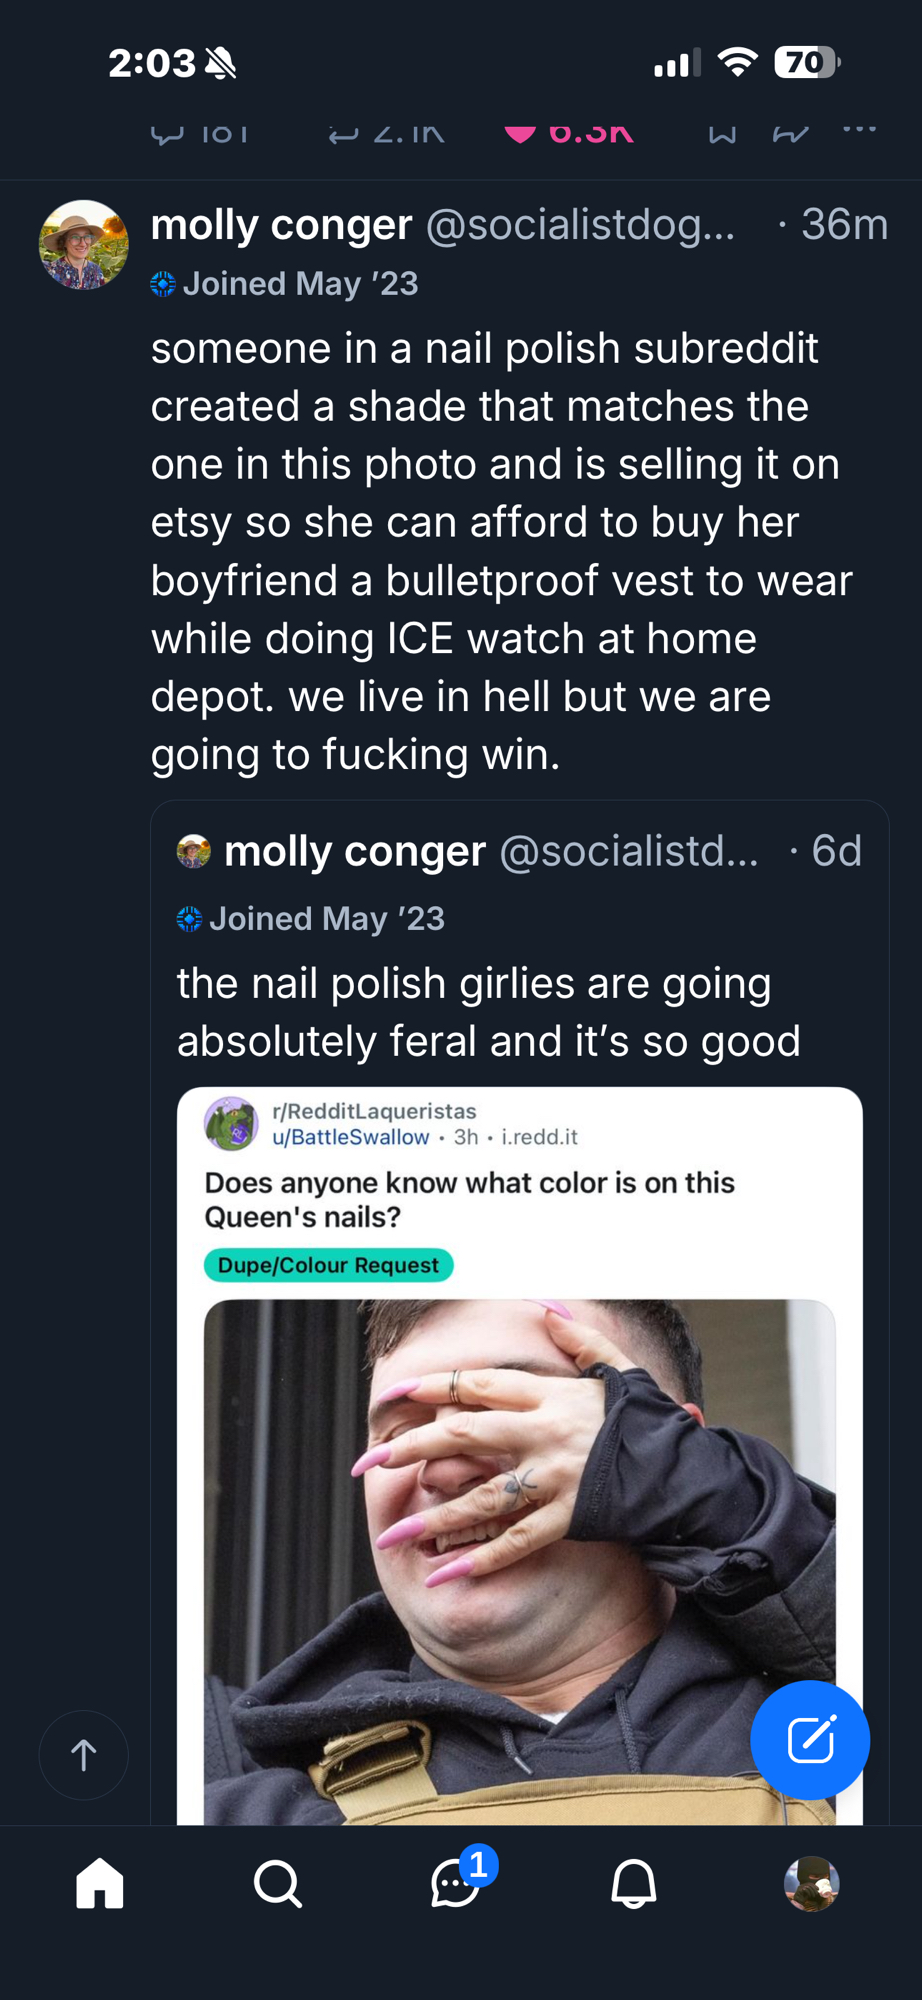Reply to the post with 181 replies
Viewport: 922px width, 2000px height.
(x=167, y=134)
